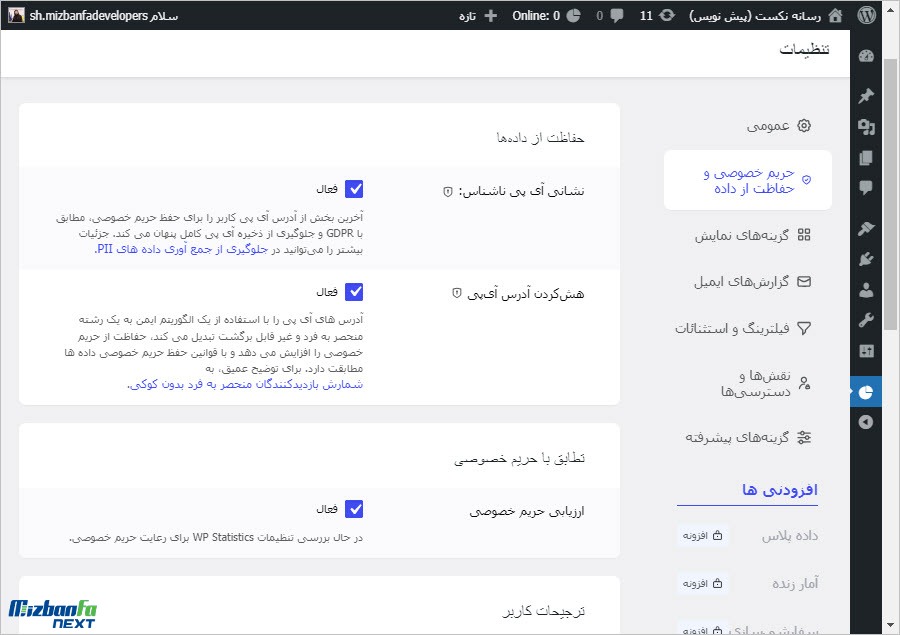Click the تنظیمات page title
The height and width of the screenshot is (635, 900).
[804, 49]
